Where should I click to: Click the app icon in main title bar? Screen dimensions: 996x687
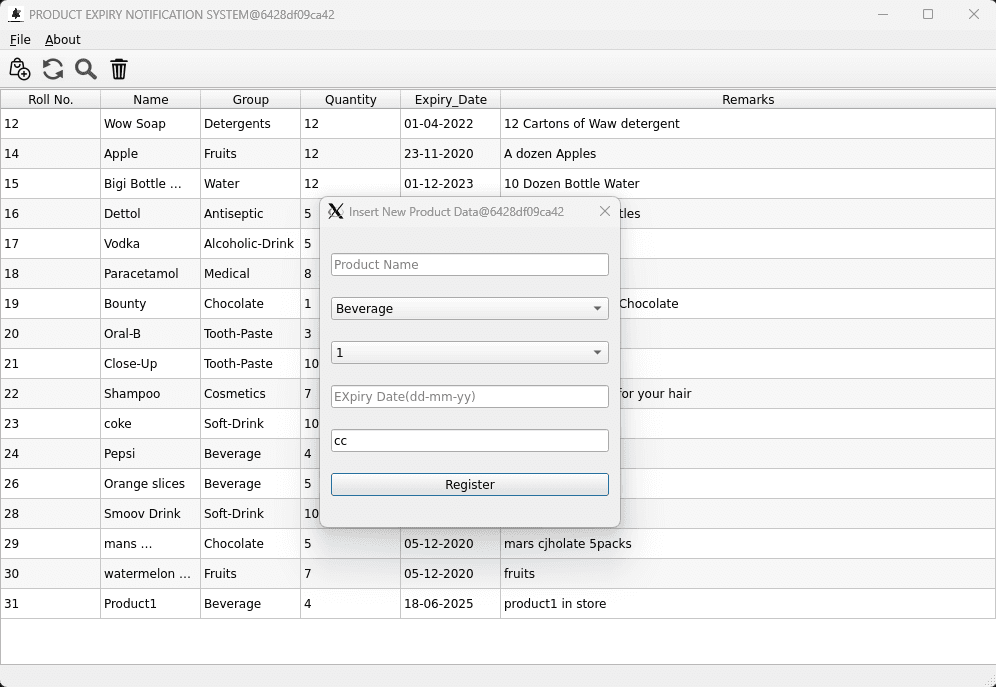click(x=16, y=14)
